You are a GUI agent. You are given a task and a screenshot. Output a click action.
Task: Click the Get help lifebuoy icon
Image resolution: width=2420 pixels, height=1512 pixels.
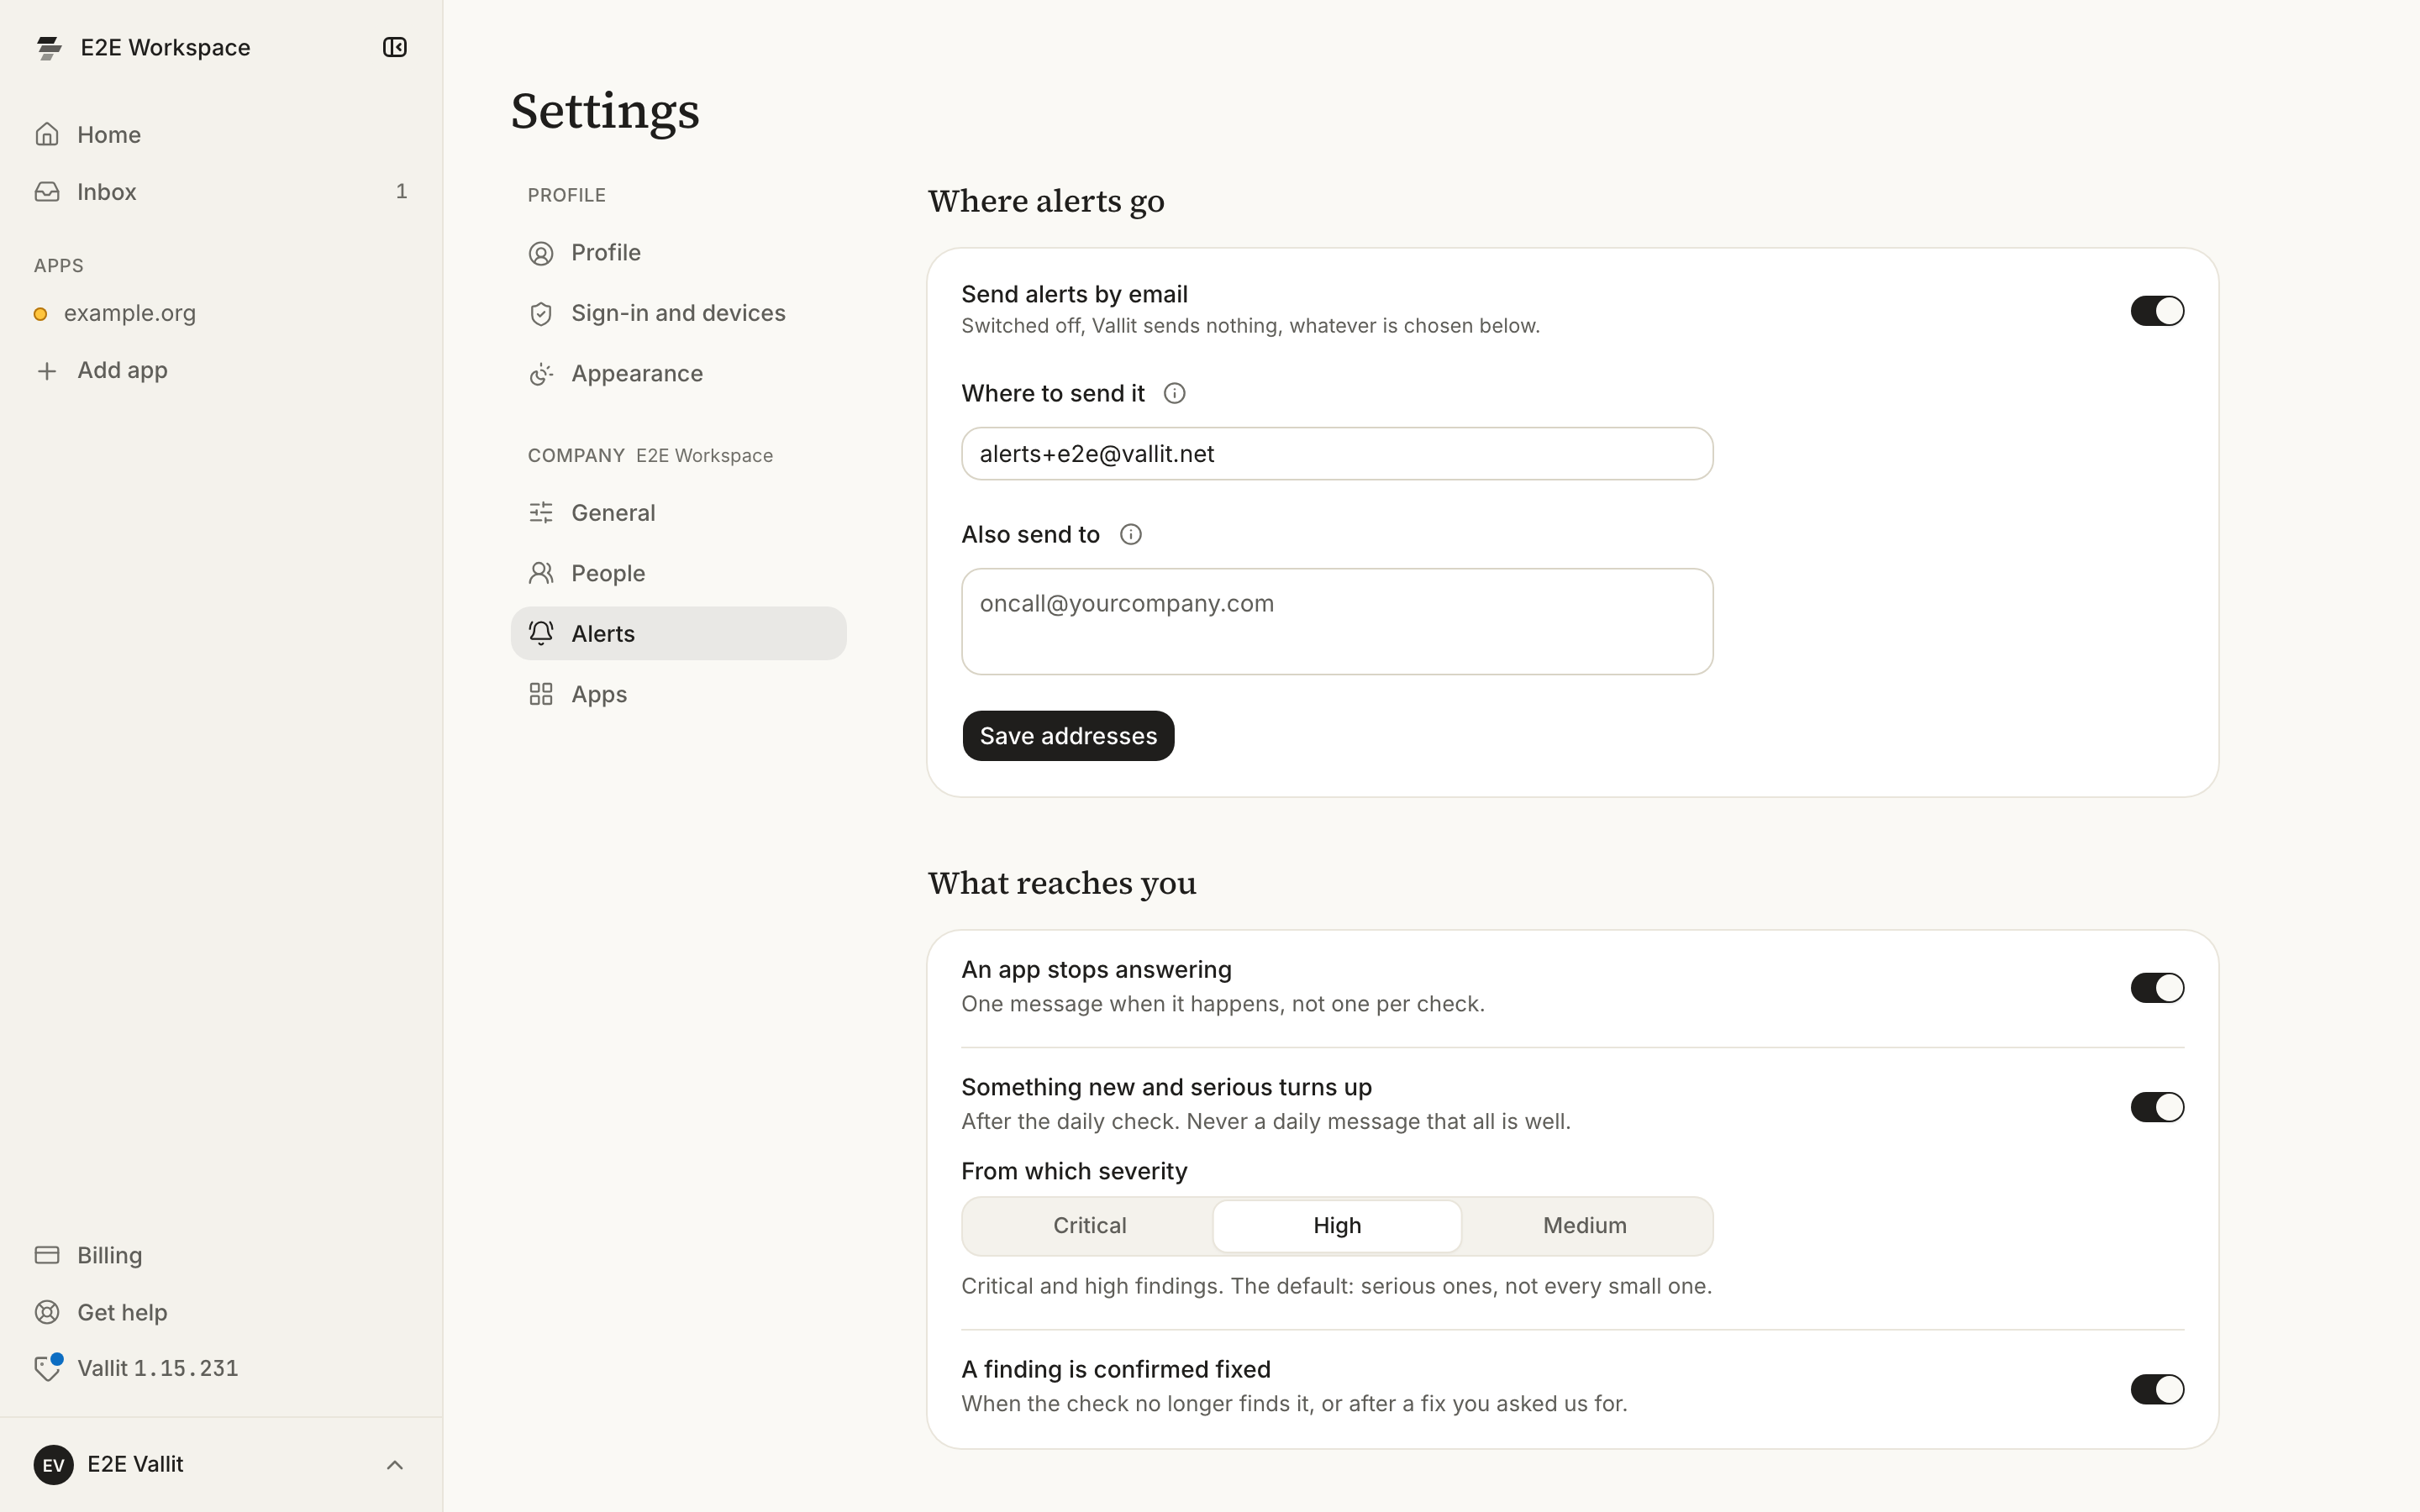[x=47, y=1312]
